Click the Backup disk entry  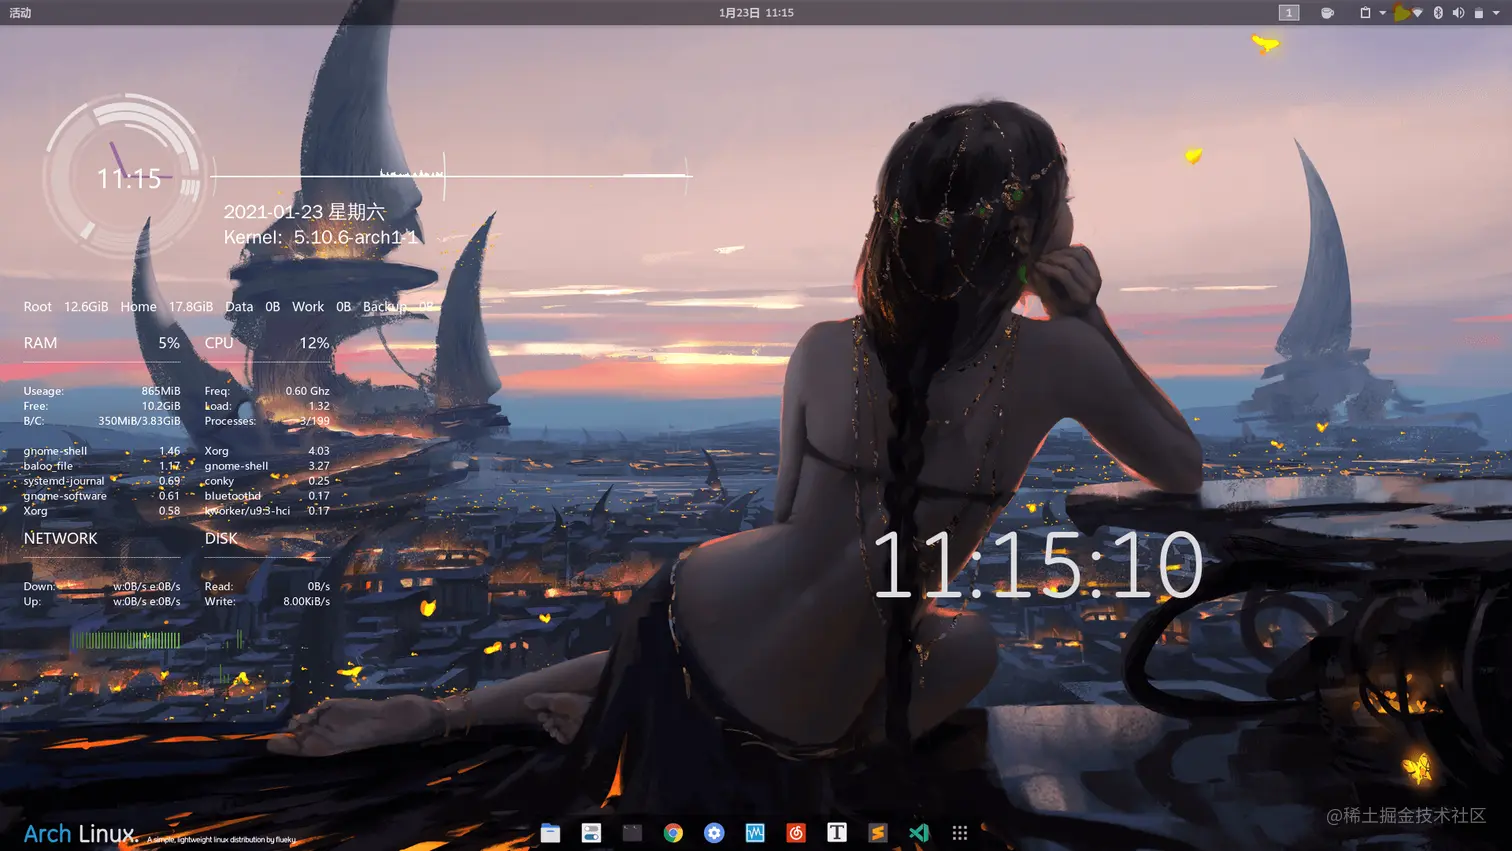coord(398,307)
